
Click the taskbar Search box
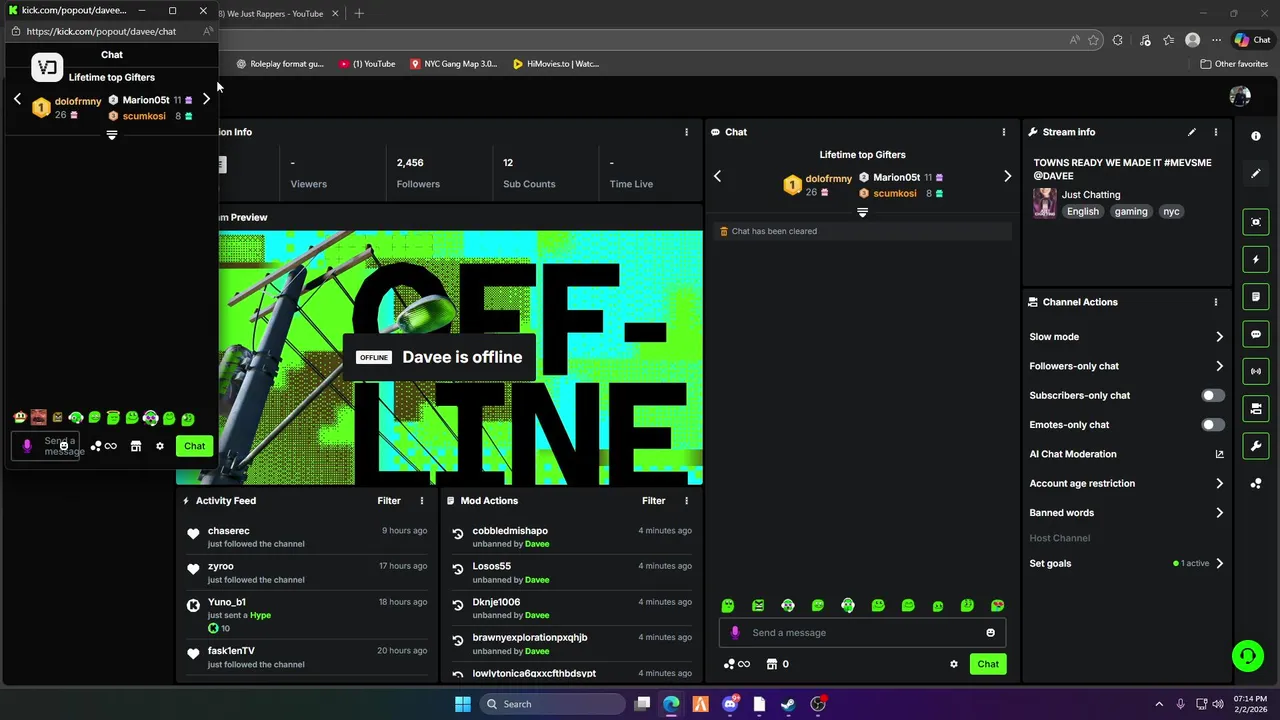[x=551, y=704]
